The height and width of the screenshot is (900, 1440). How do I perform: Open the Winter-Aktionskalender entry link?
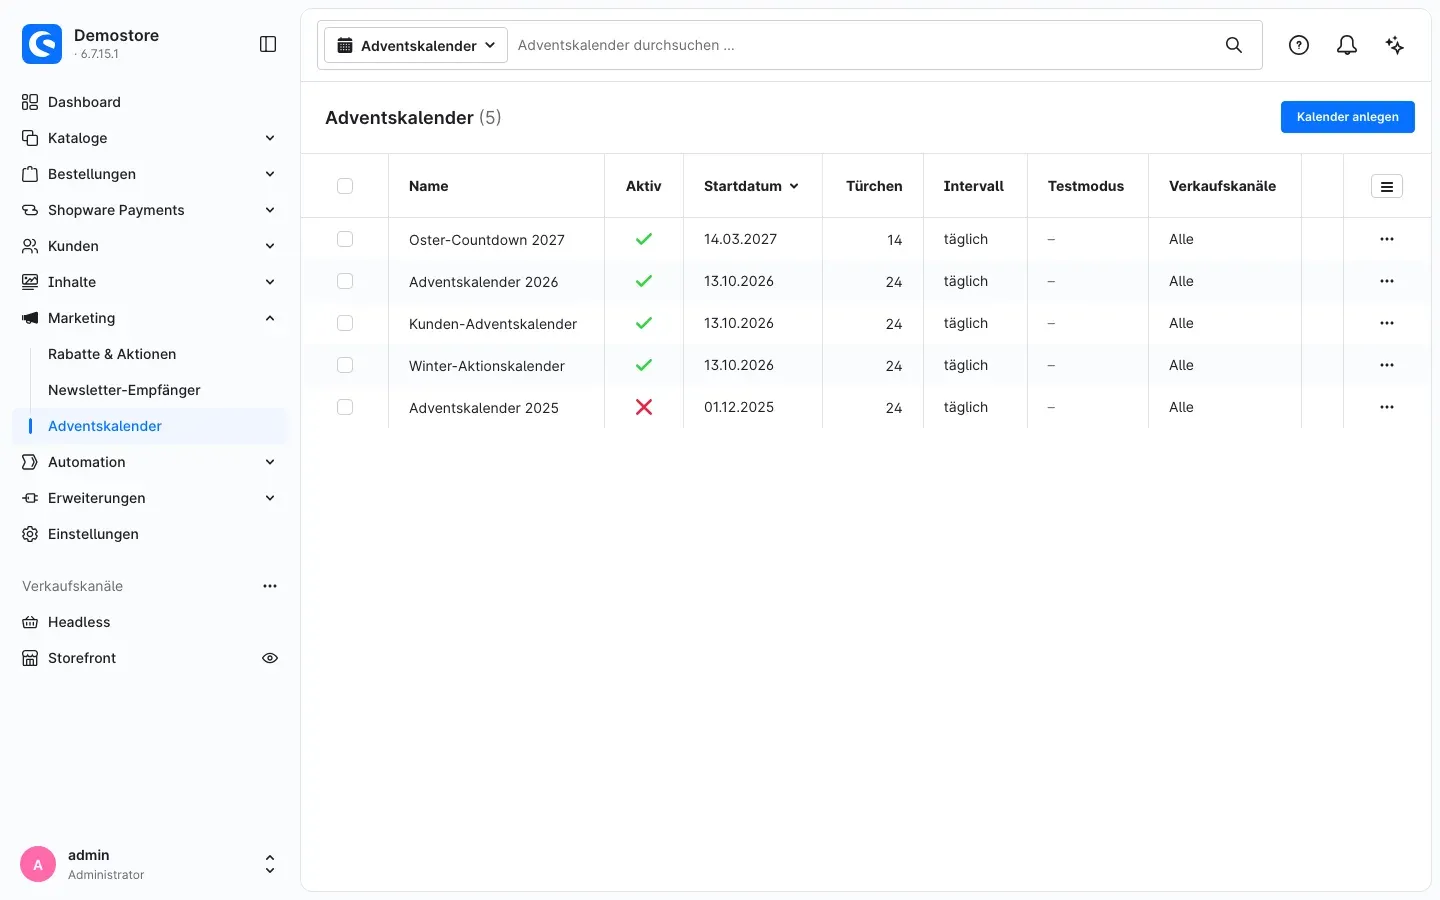(487, 366)
